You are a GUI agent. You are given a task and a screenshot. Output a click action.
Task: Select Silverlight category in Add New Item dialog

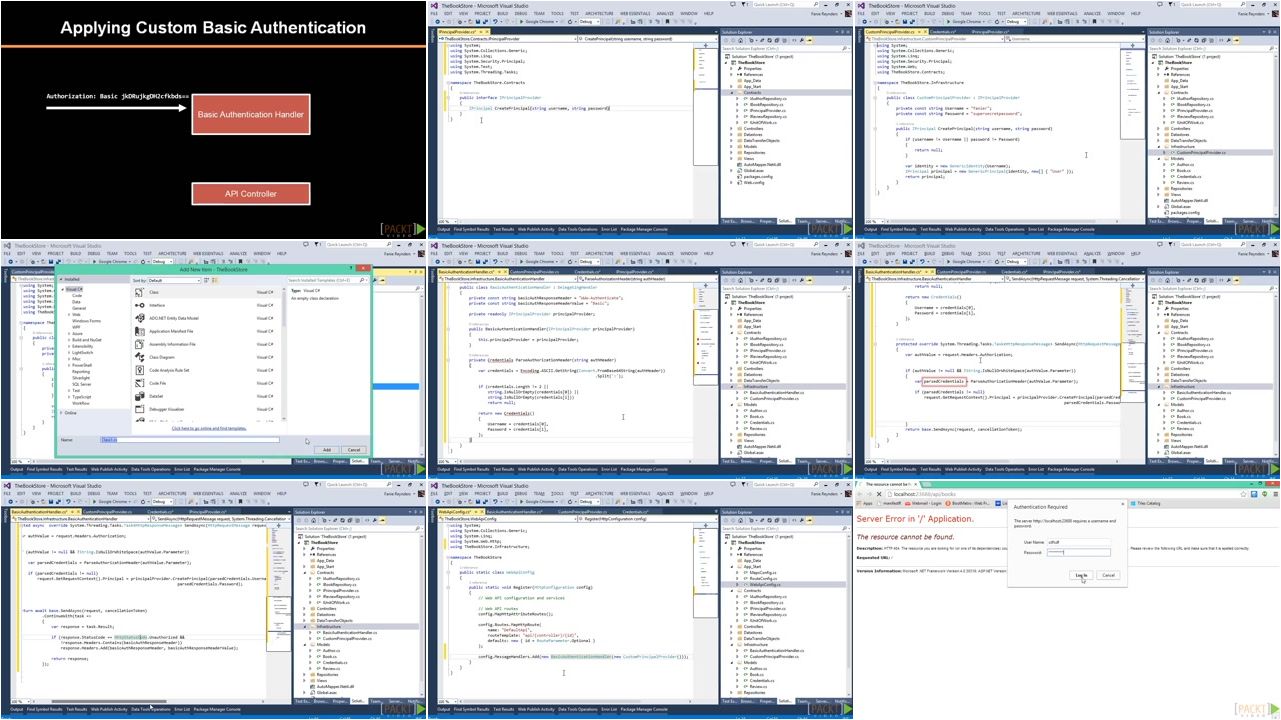point(81,378)
